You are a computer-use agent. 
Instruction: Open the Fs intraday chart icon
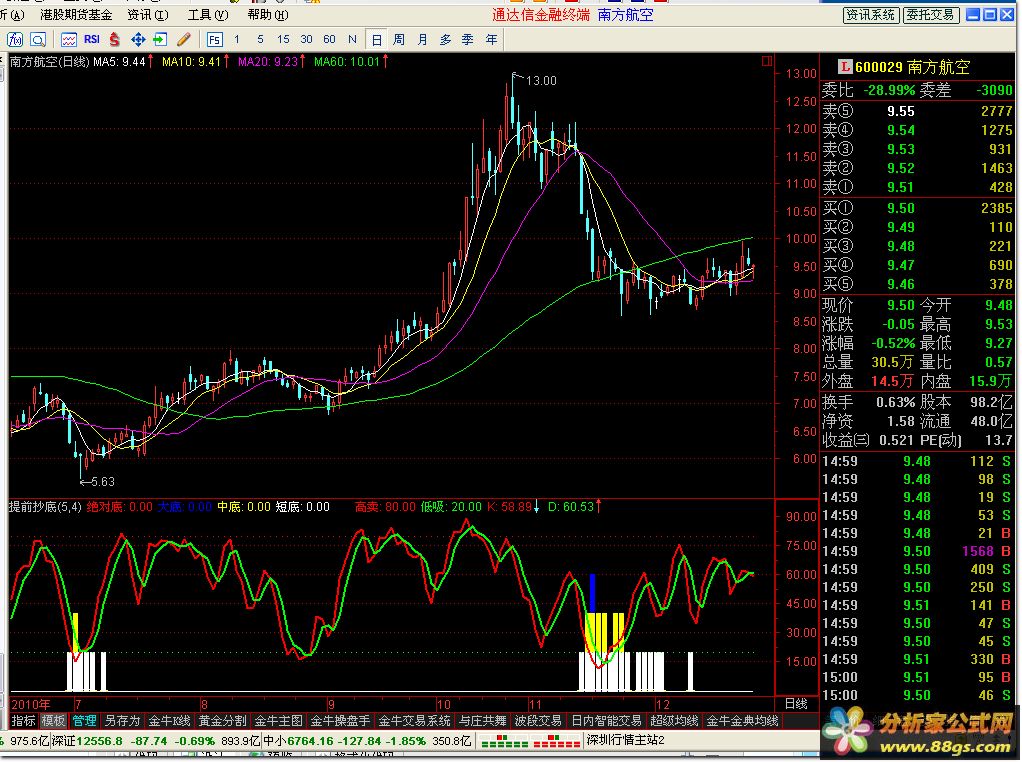(x=214, y=40)
